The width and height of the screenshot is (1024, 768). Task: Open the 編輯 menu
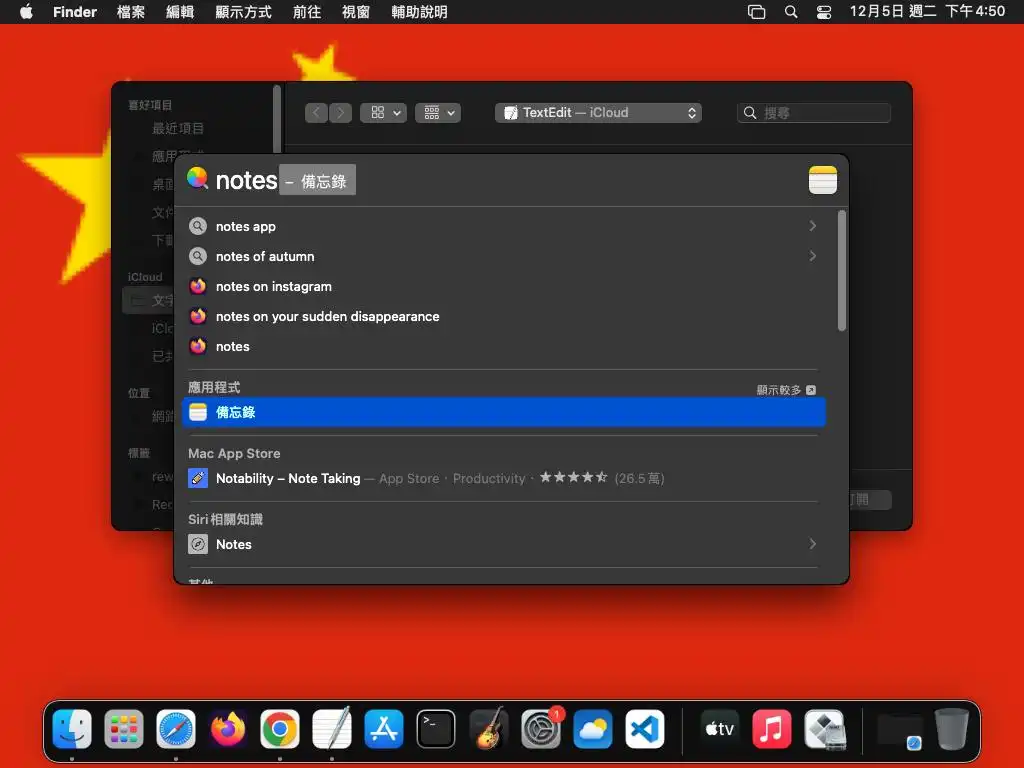click(x=180, y=12)
